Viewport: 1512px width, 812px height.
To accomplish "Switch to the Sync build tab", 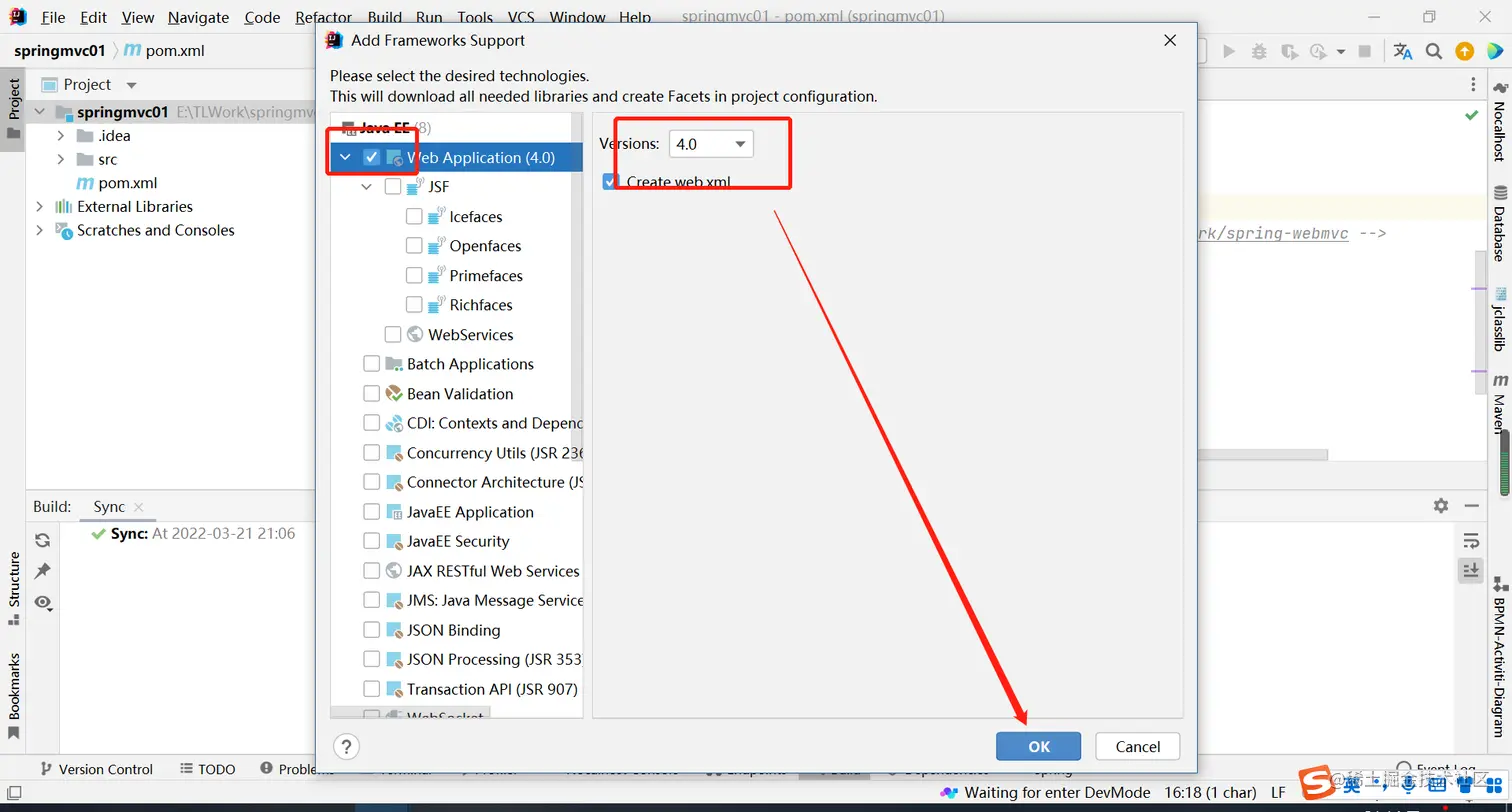I will tap(109, 507).
